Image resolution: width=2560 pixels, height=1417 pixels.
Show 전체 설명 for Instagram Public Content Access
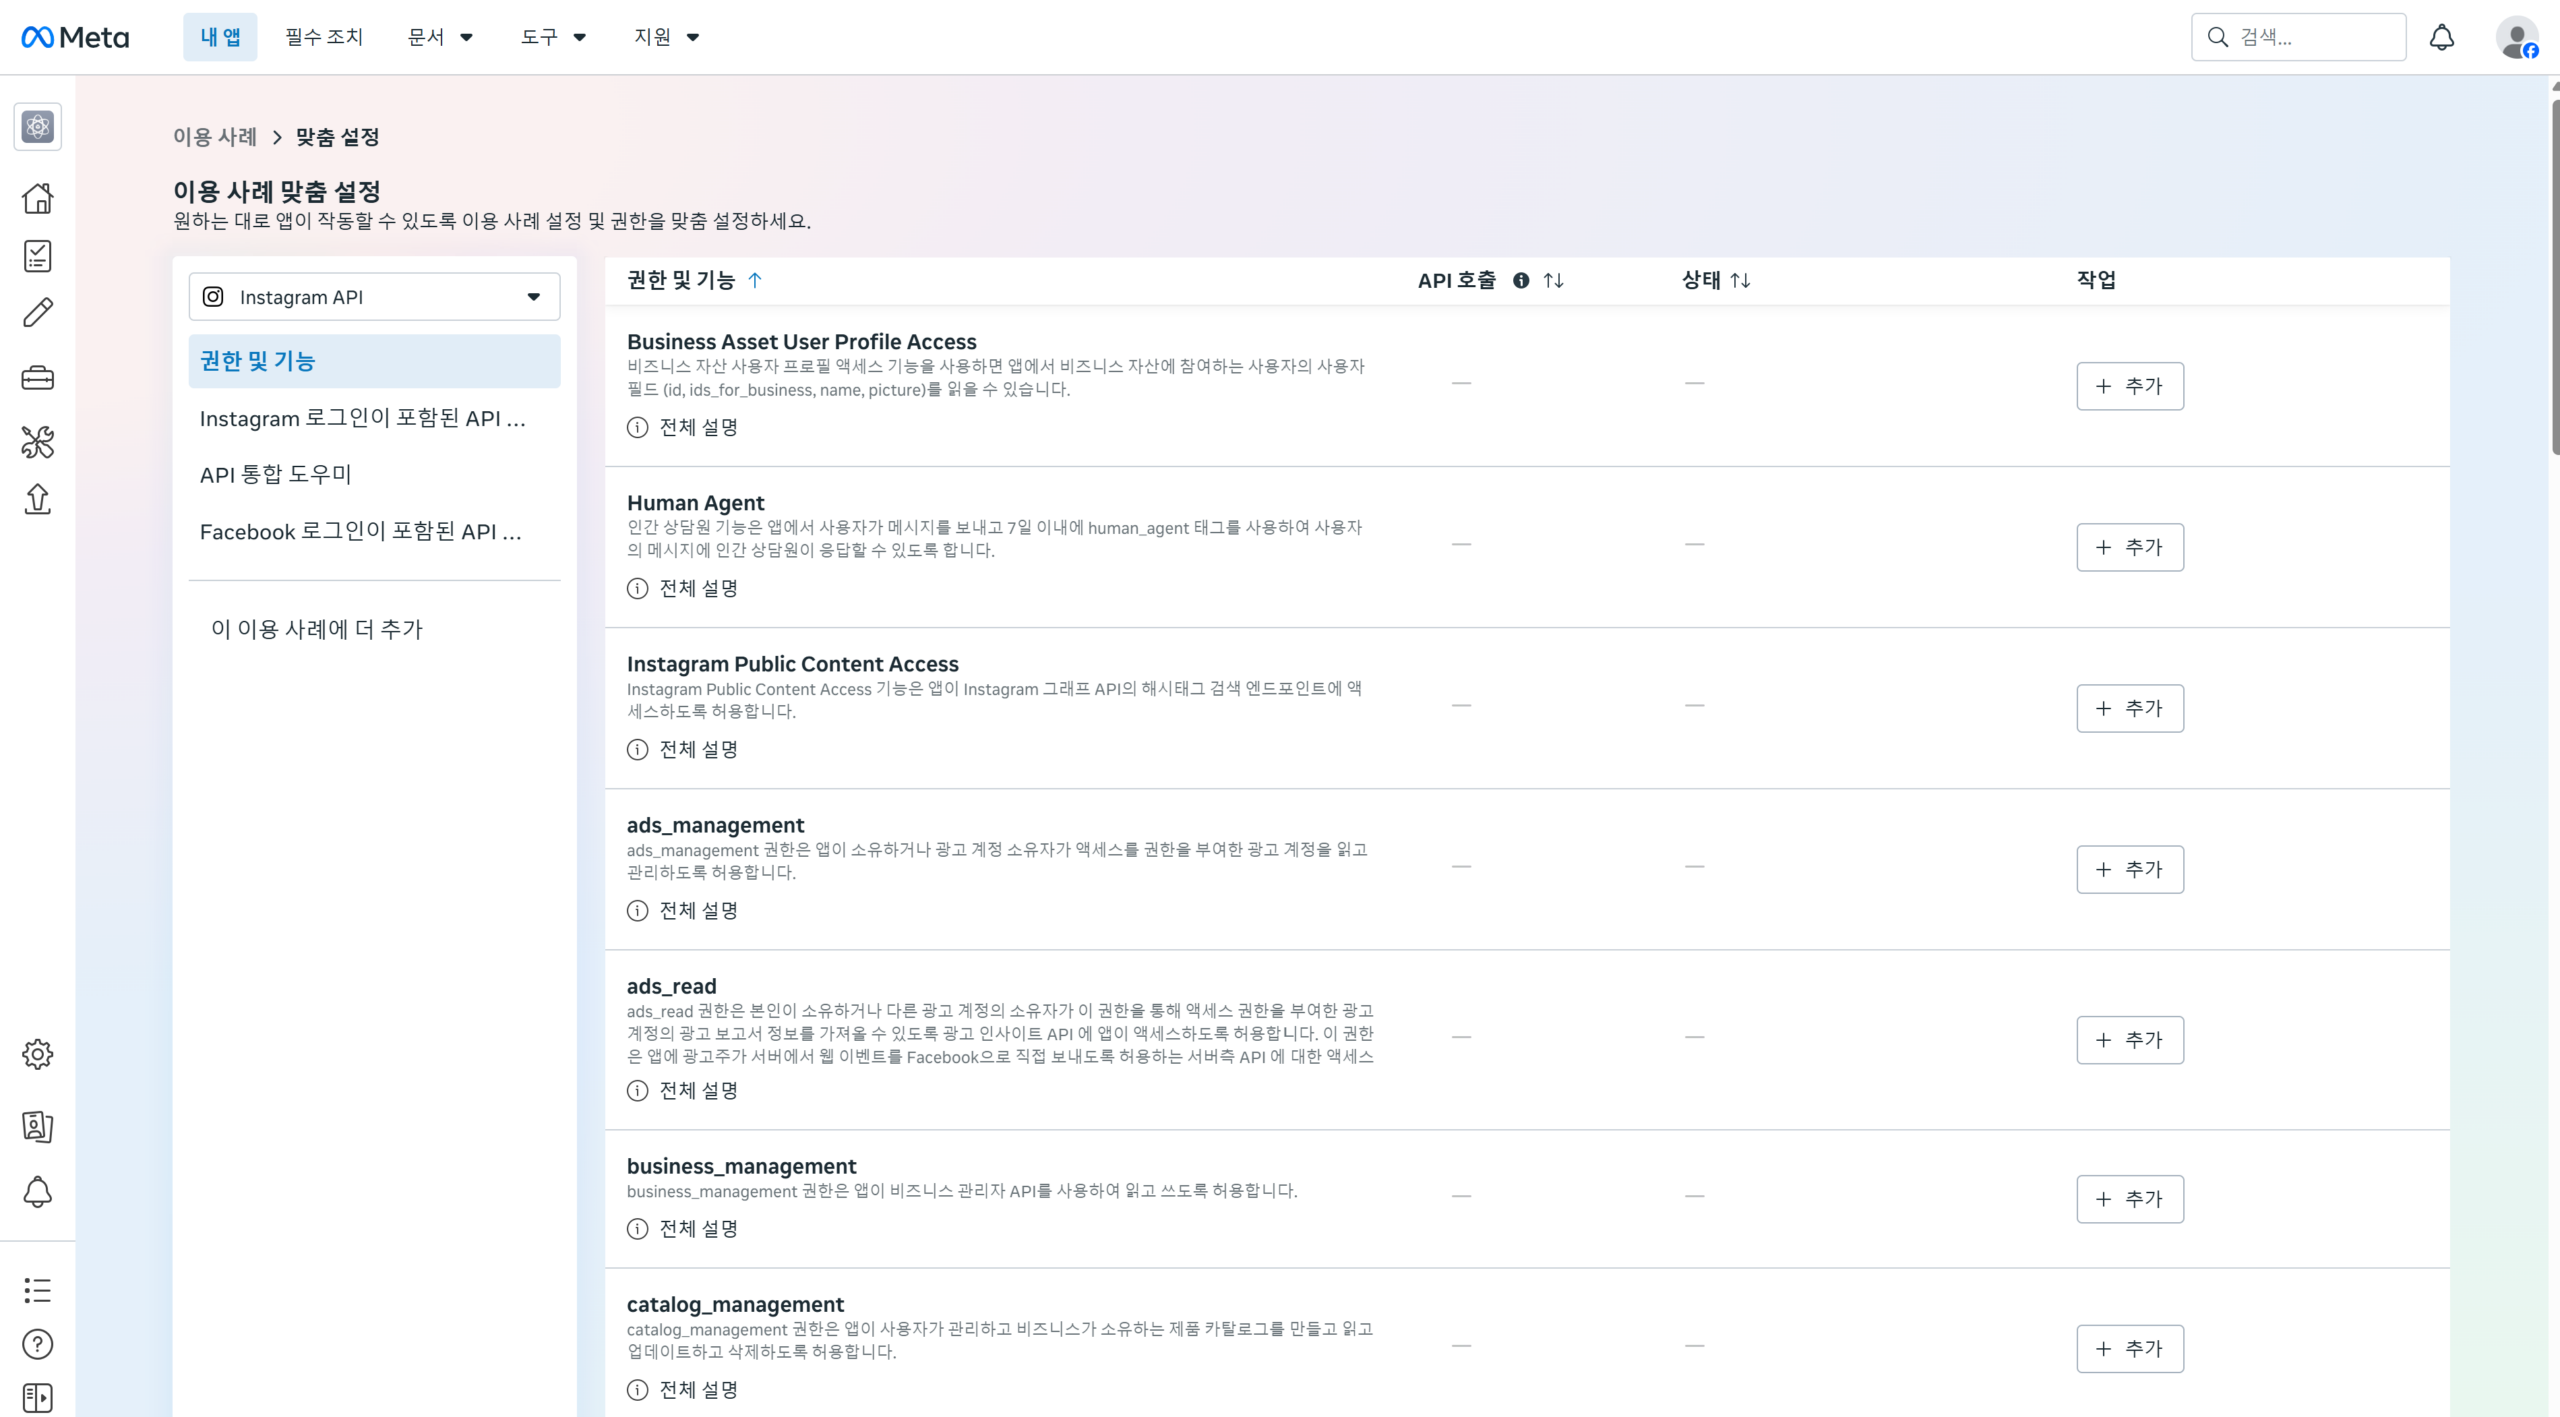click(683, 749)
